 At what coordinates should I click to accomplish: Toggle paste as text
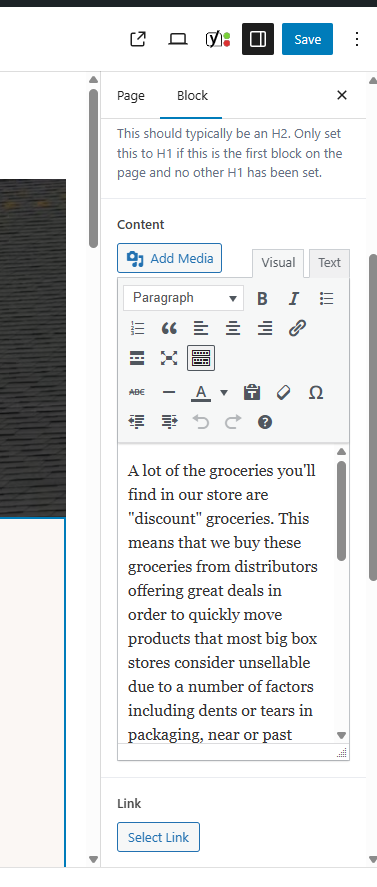pyautogui.click(x=252, y=392)
